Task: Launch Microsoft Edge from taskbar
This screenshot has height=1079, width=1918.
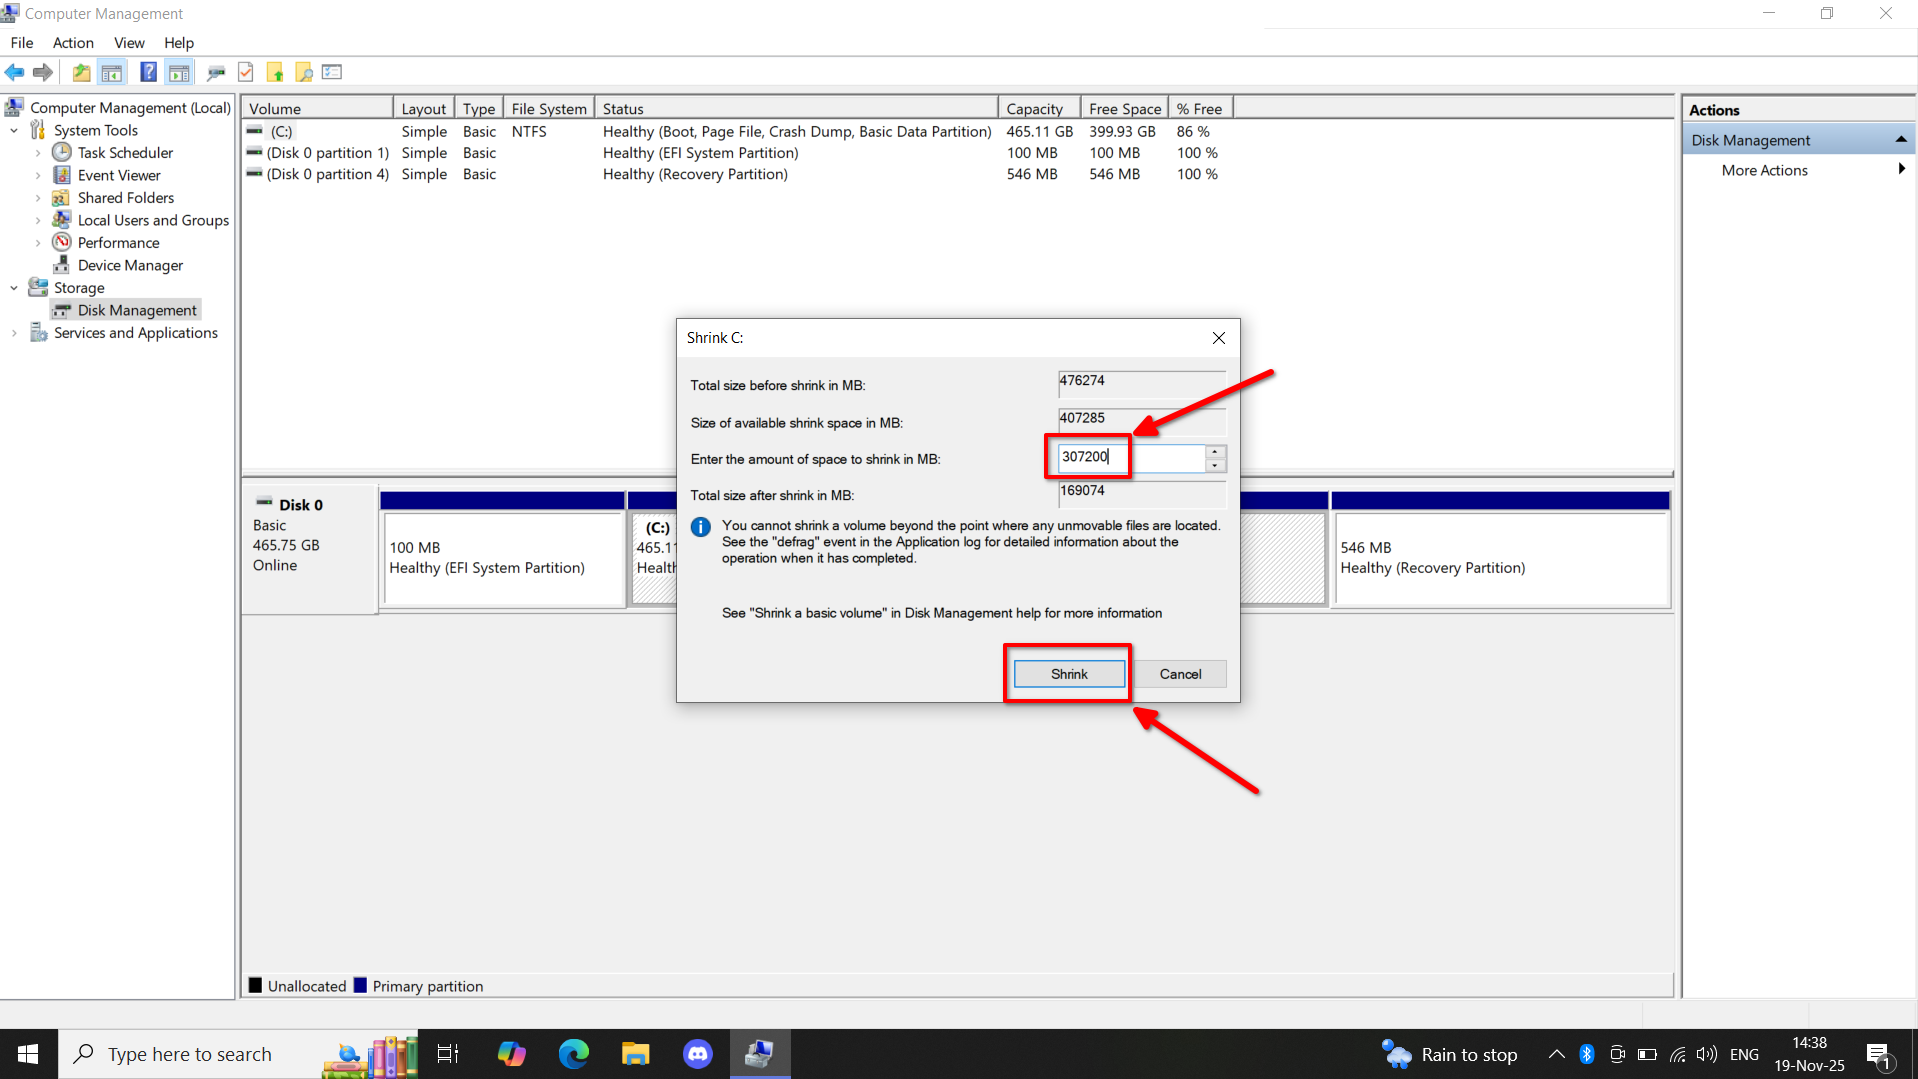Action: pyautogui.click(x=573, y=1053)
